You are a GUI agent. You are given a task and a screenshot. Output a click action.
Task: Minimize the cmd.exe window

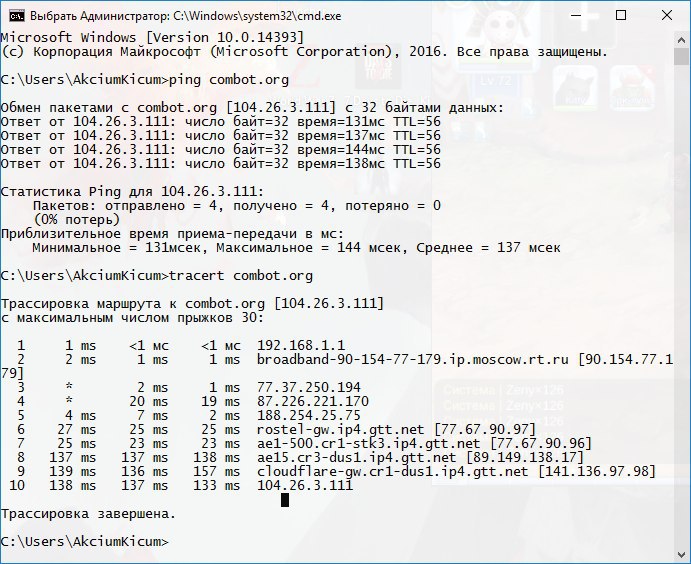(x=576, y=16)
